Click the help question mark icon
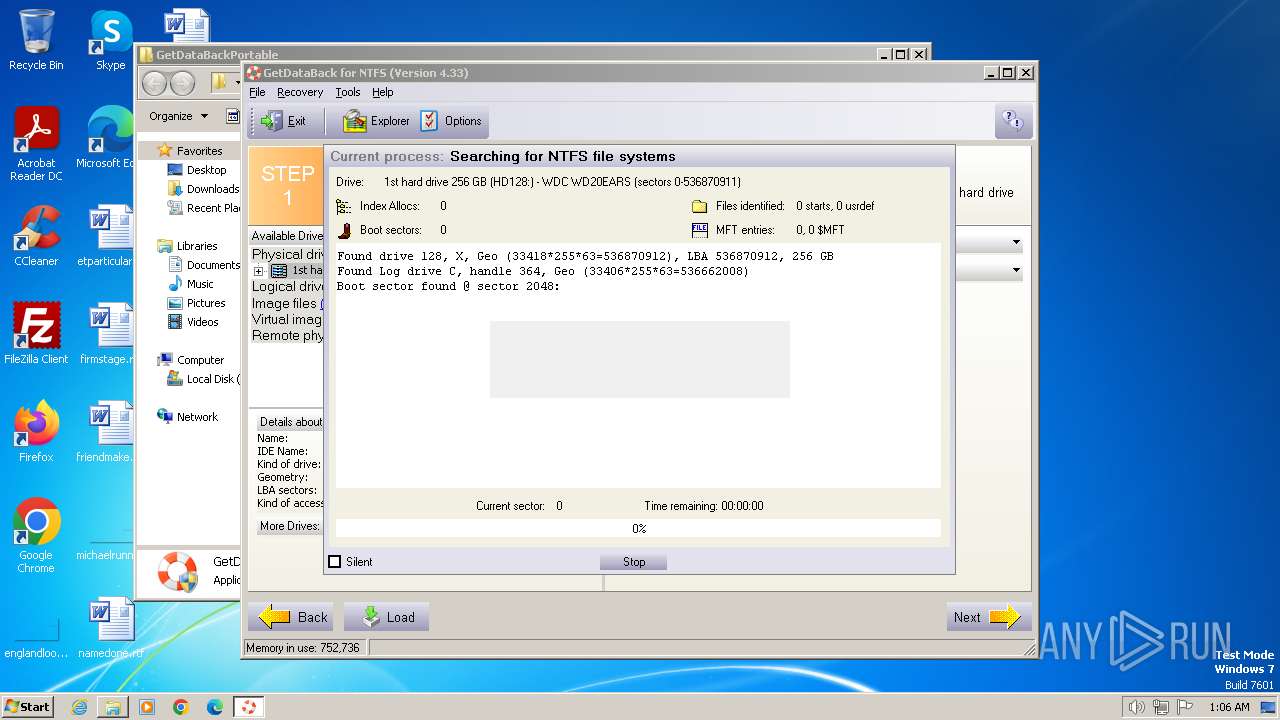Image resolution: width=1280 pixels, height=720 pixels. [1013, 121]
